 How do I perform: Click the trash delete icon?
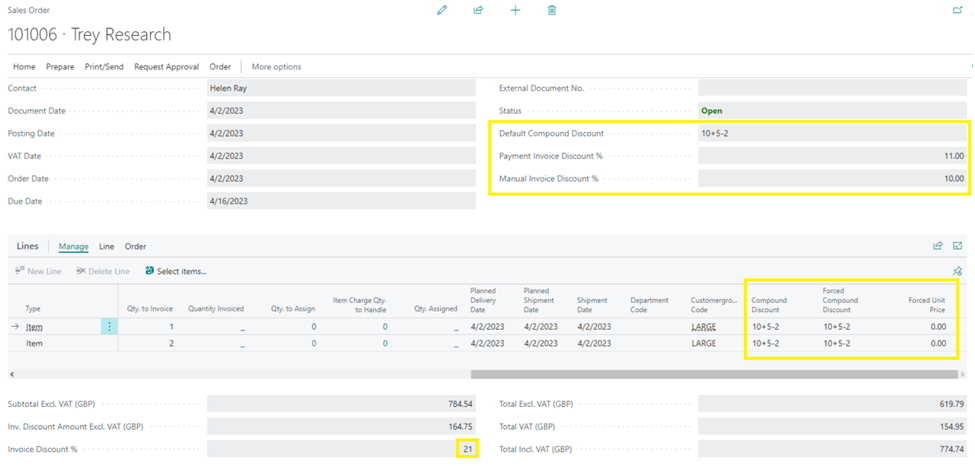pyautogui.click(x=552, y=11)
